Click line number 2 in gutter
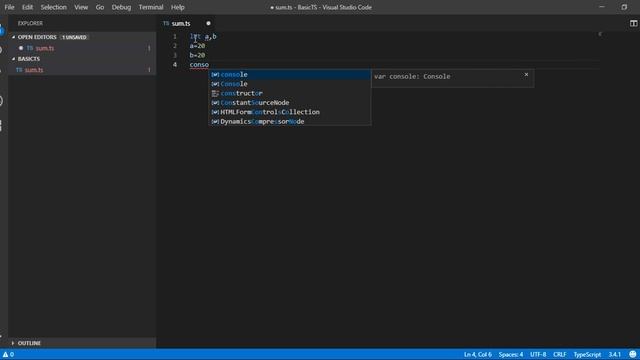The image size is (640, 360). pos(175,46)
